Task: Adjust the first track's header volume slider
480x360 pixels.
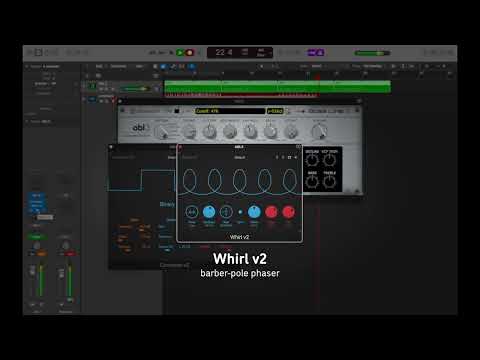Action: tap(135, 89)
